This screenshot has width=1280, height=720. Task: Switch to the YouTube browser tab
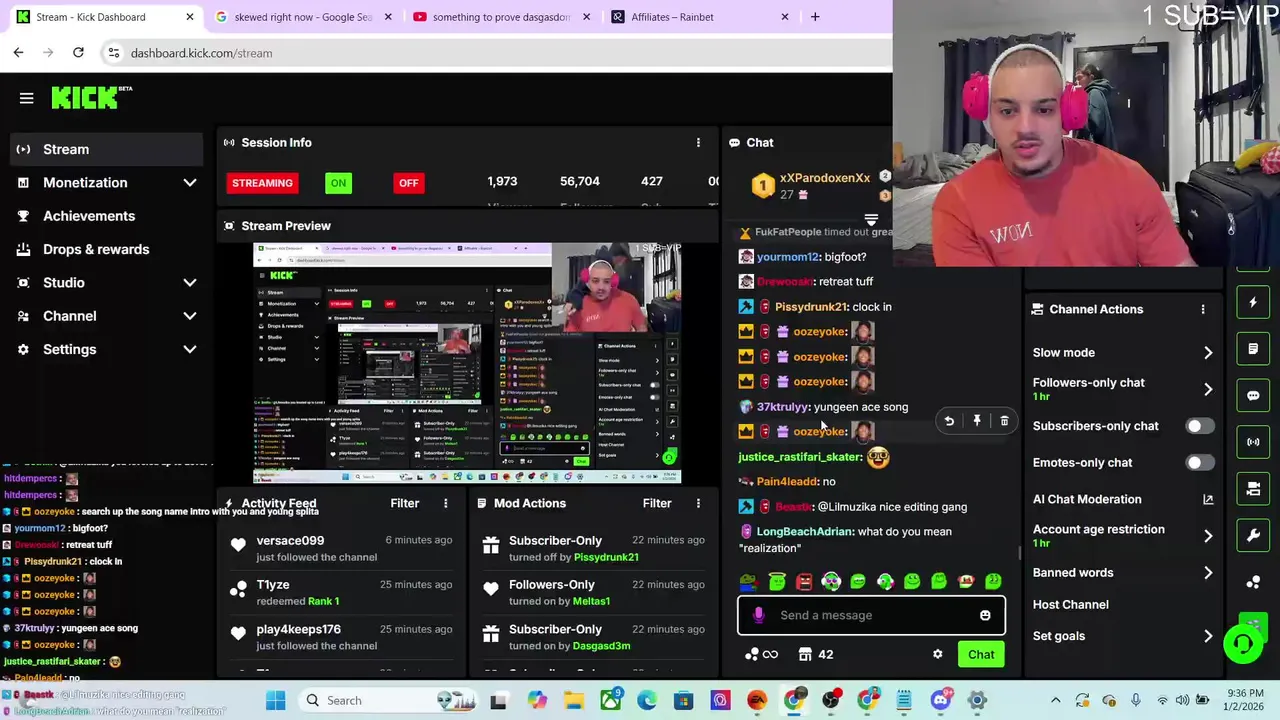pyautogui.click(x=501, y=17)
